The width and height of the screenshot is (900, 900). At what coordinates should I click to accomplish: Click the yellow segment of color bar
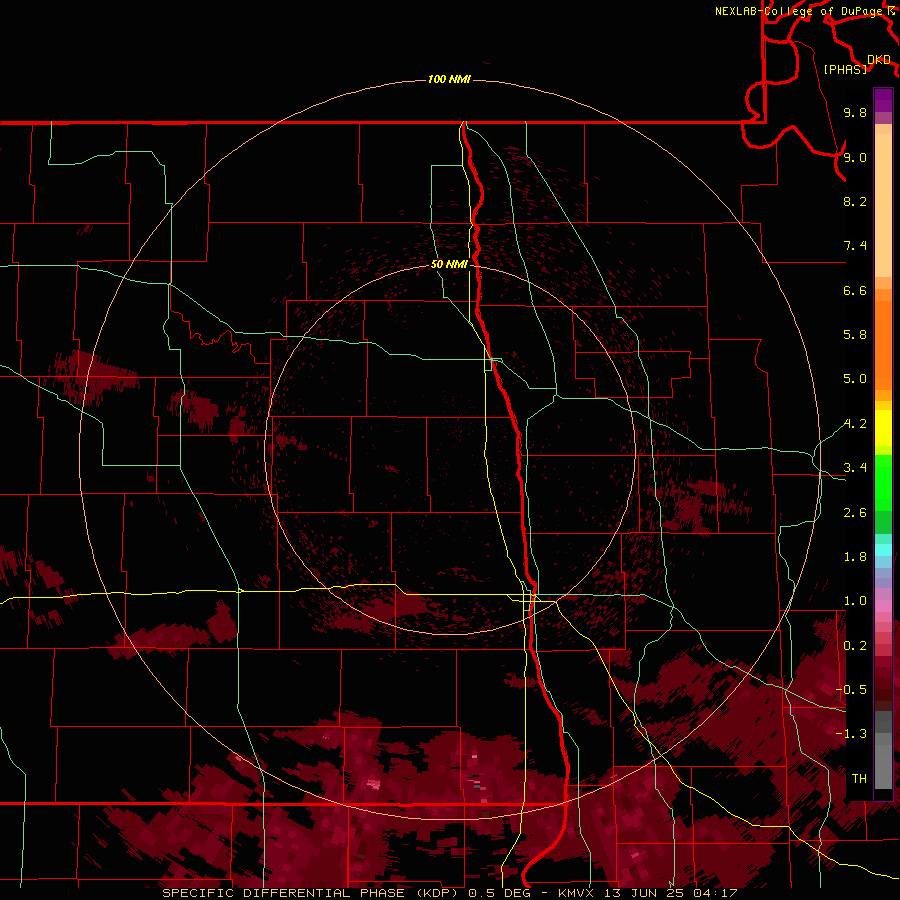tap(883, 428)
